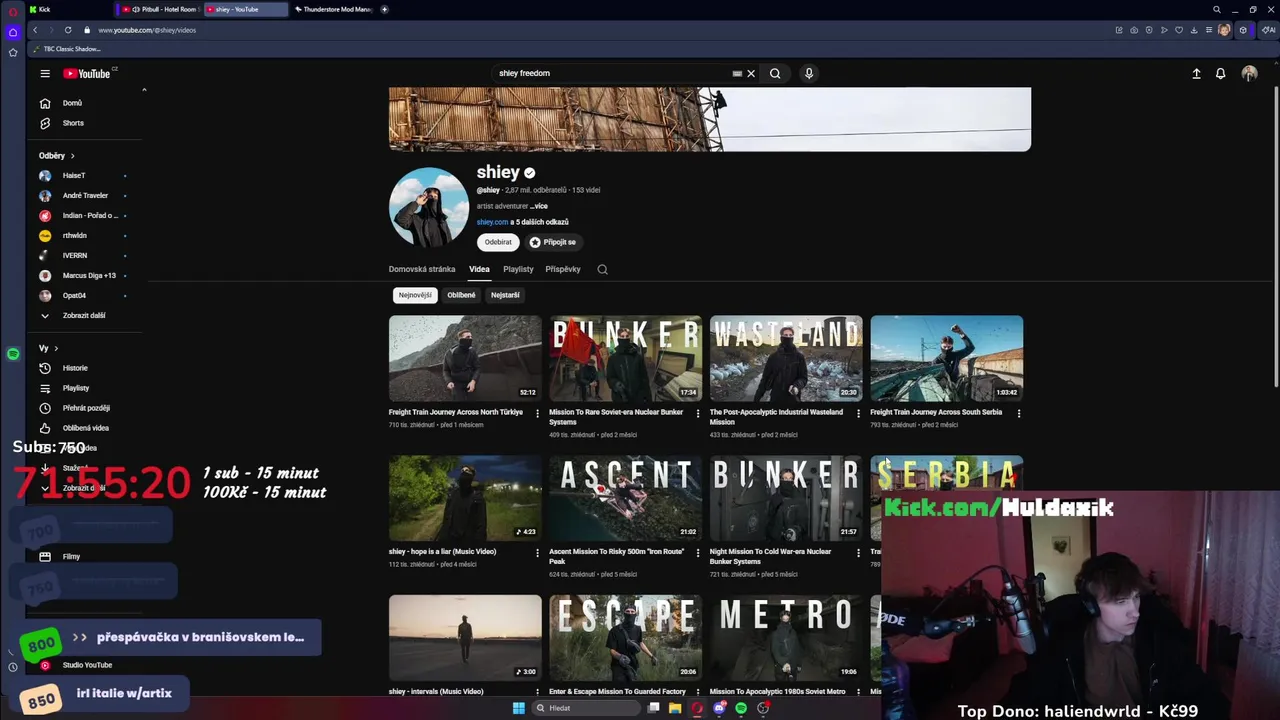The height and width of the screenshot is (720, 1280).
Task: Open Oblíbená videa in sidebar
Action: point(85,428)
